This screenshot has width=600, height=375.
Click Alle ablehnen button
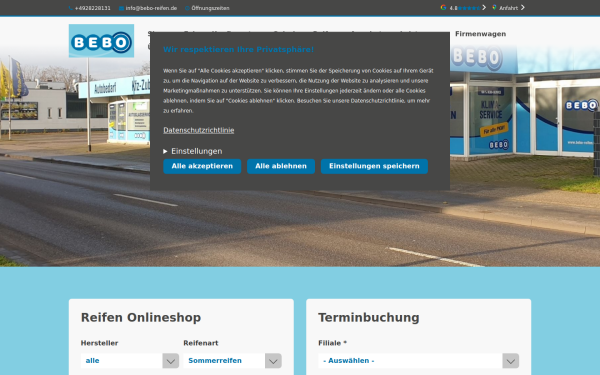click(x=281, y=166)
